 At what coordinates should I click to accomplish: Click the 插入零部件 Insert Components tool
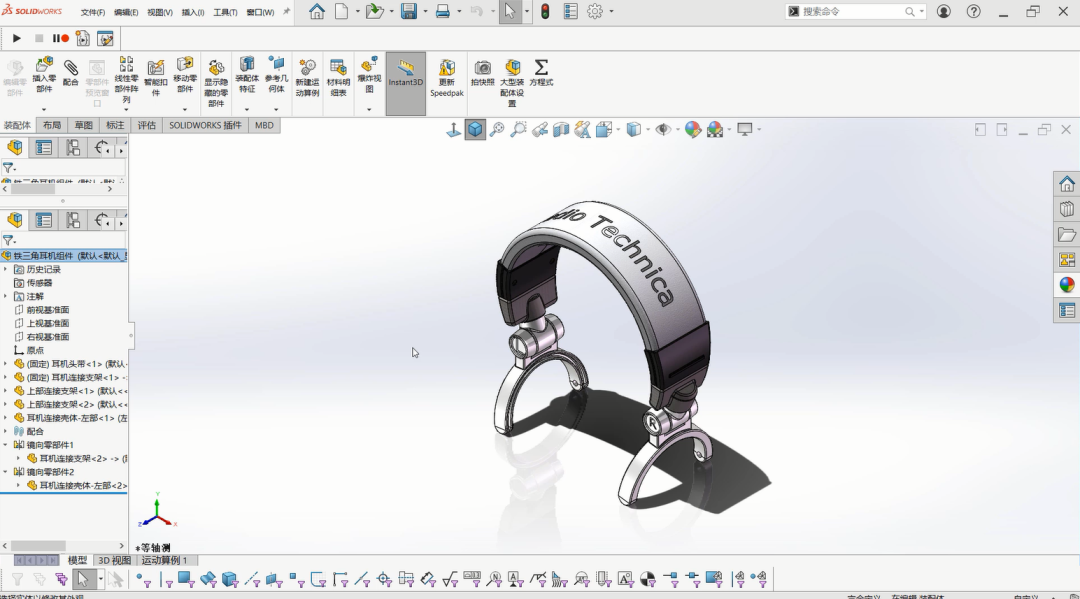click(44, 75)
